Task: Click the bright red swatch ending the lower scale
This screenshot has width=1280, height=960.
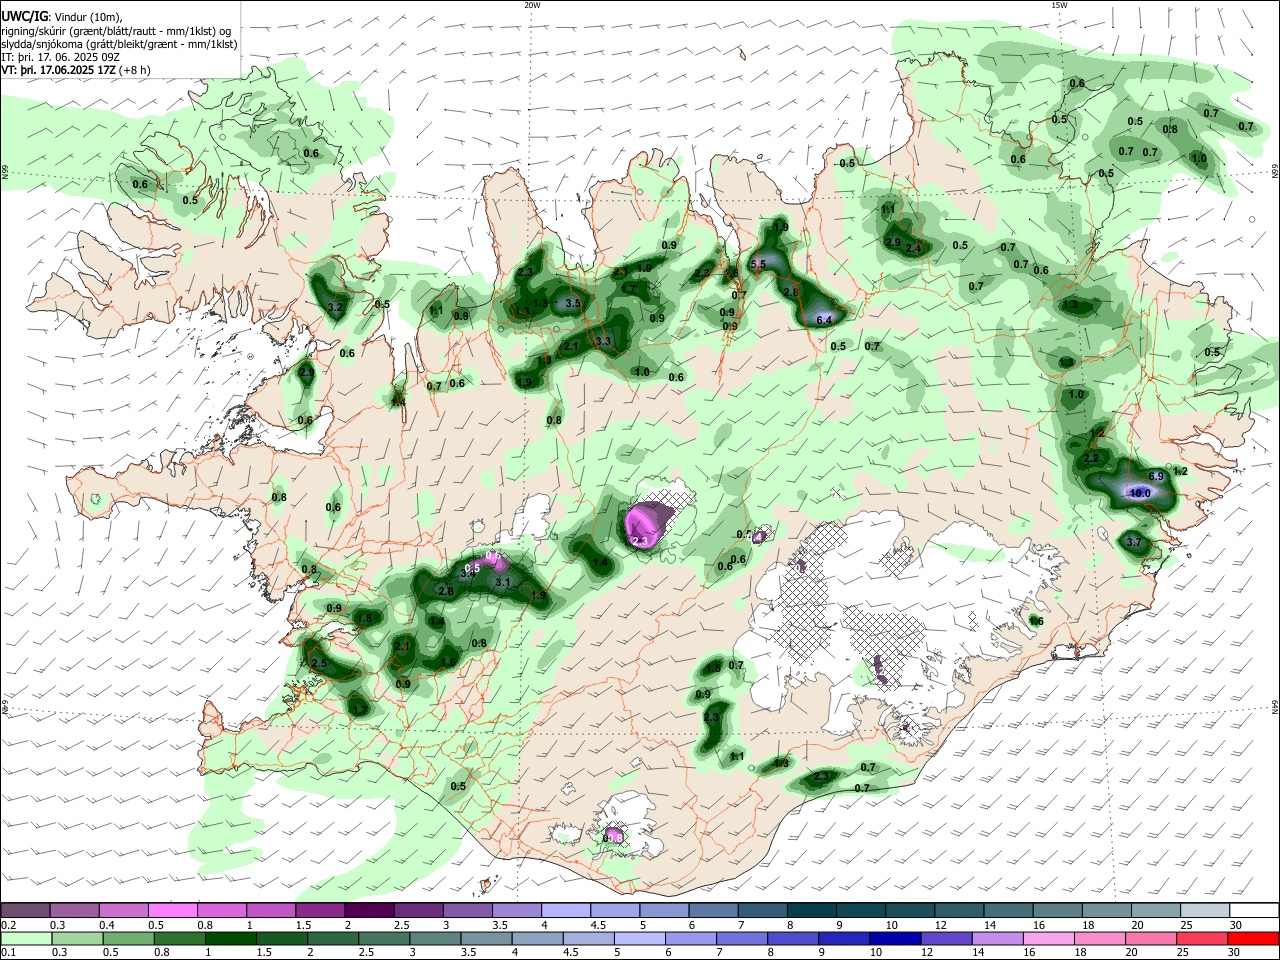Action: pos(1252,938)
